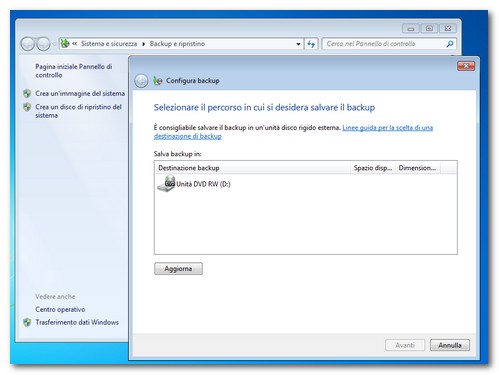Image resolution: width=499 pixels, height=375 pixels.
Task: Click the back arrow in Control Panel window
Action: pyautogui.click(x=28, y=44)
